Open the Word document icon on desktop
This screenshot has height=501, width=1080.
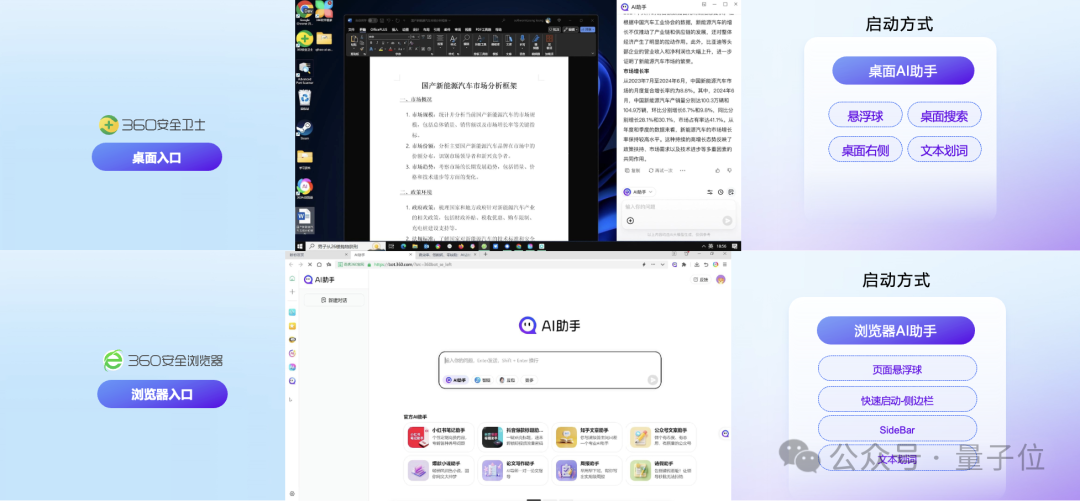tap(304, 219)
